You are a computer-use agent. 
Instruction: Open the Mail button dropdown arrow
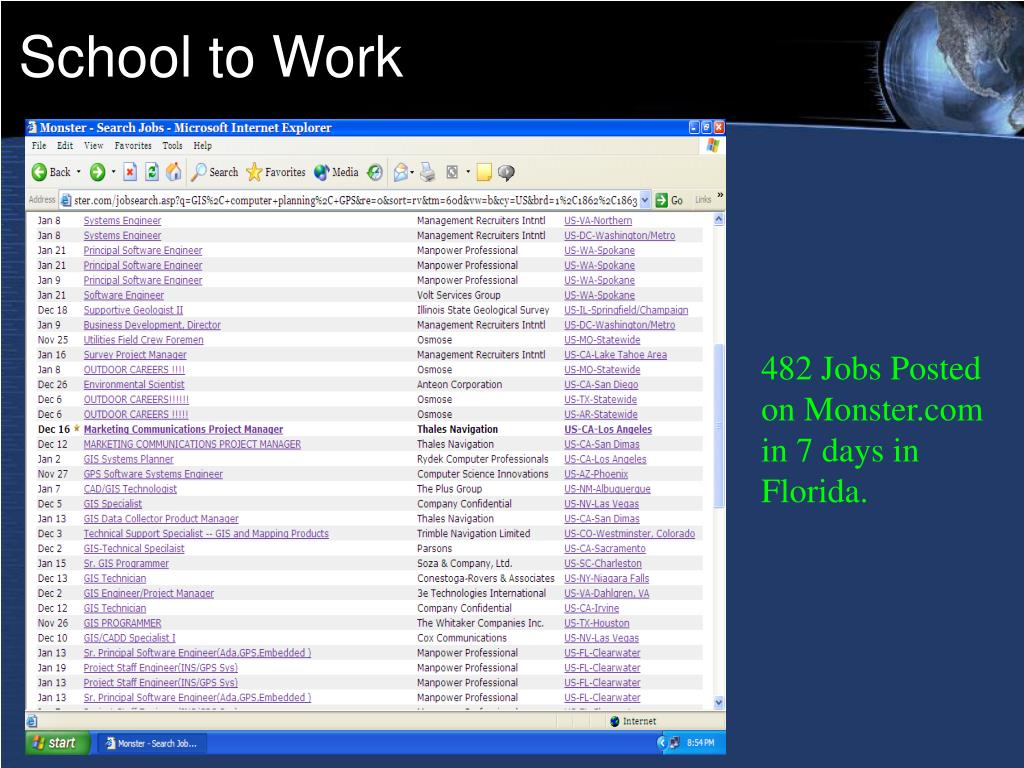[x=412, y=172]
